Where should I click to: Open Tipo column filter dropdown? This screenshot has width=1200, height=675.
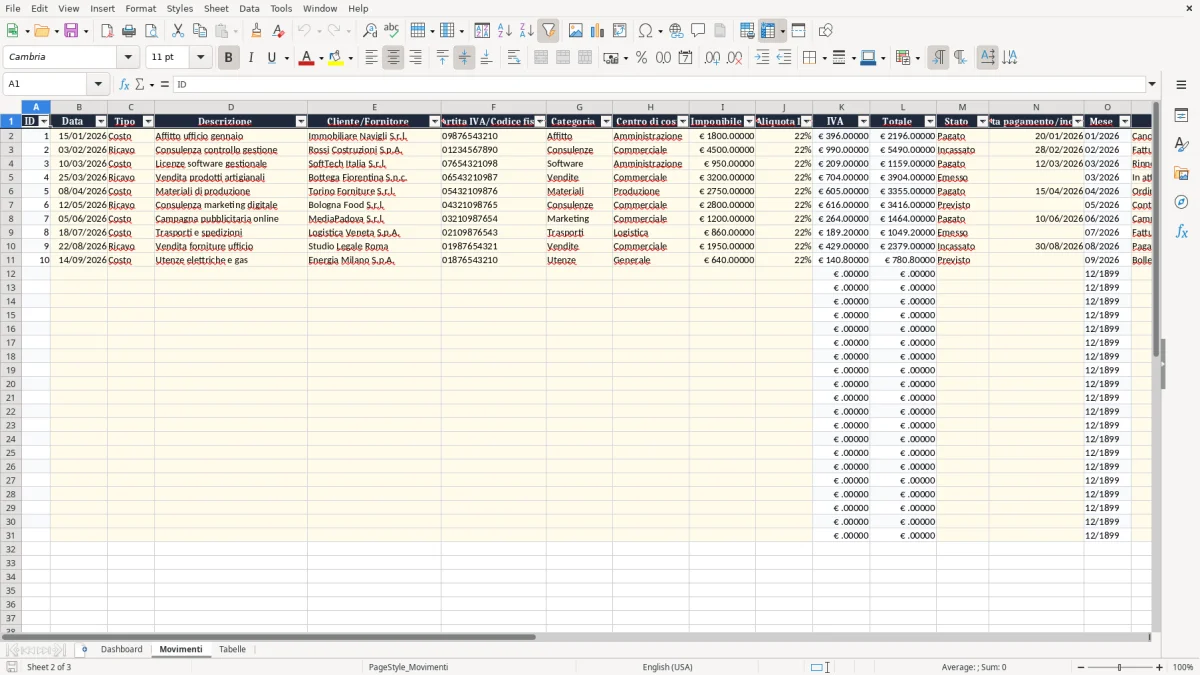(148, 122)
